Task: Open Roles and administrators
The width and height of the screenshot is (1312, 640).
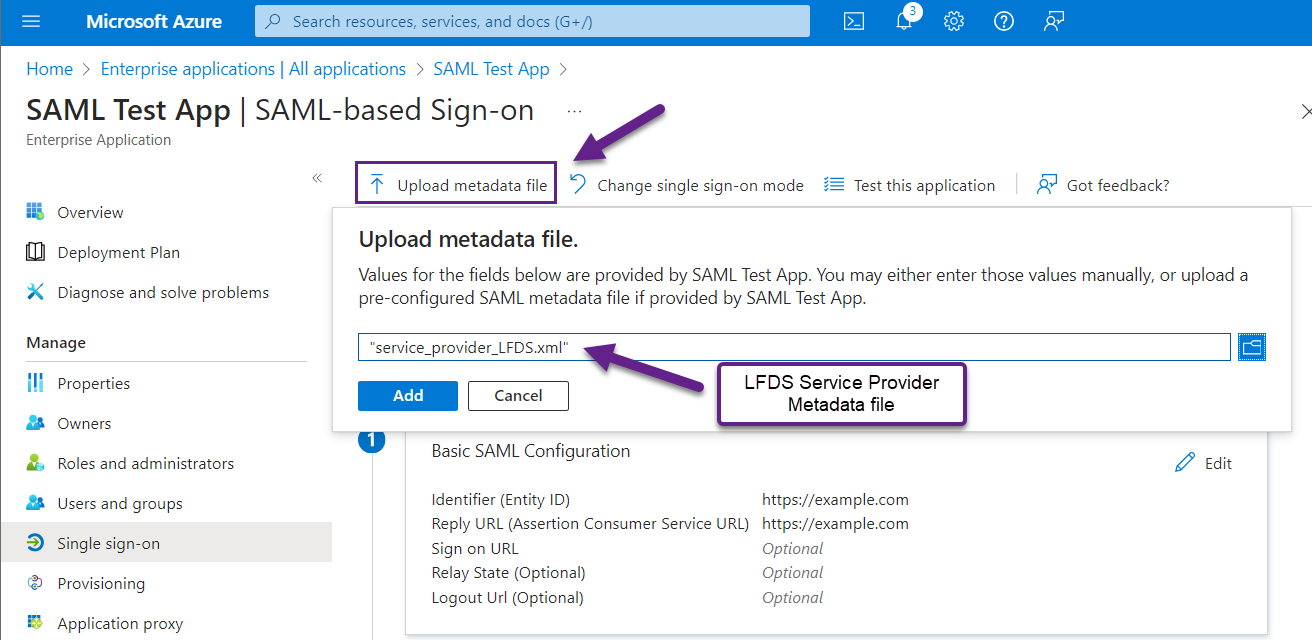Action: pos(145,464)
